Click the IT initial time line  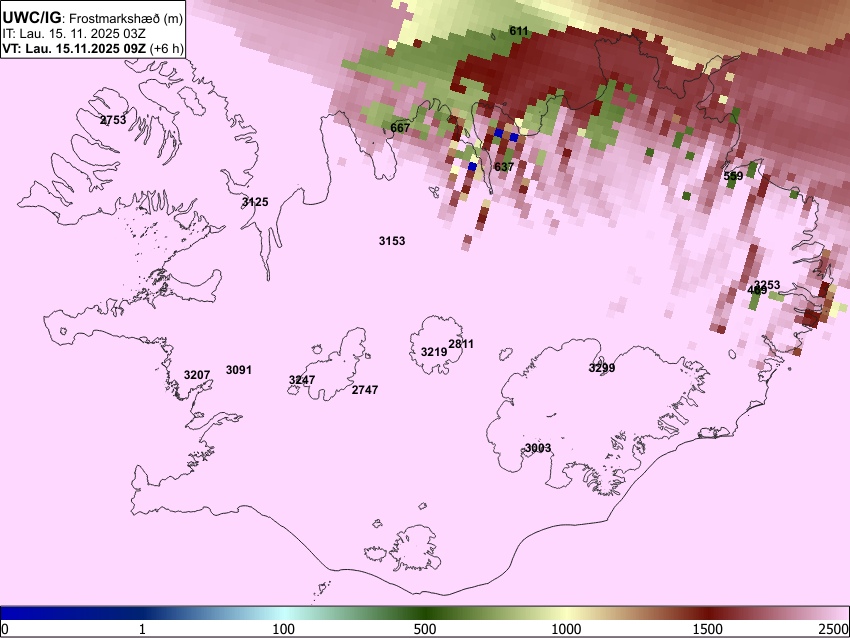(74, 34)
